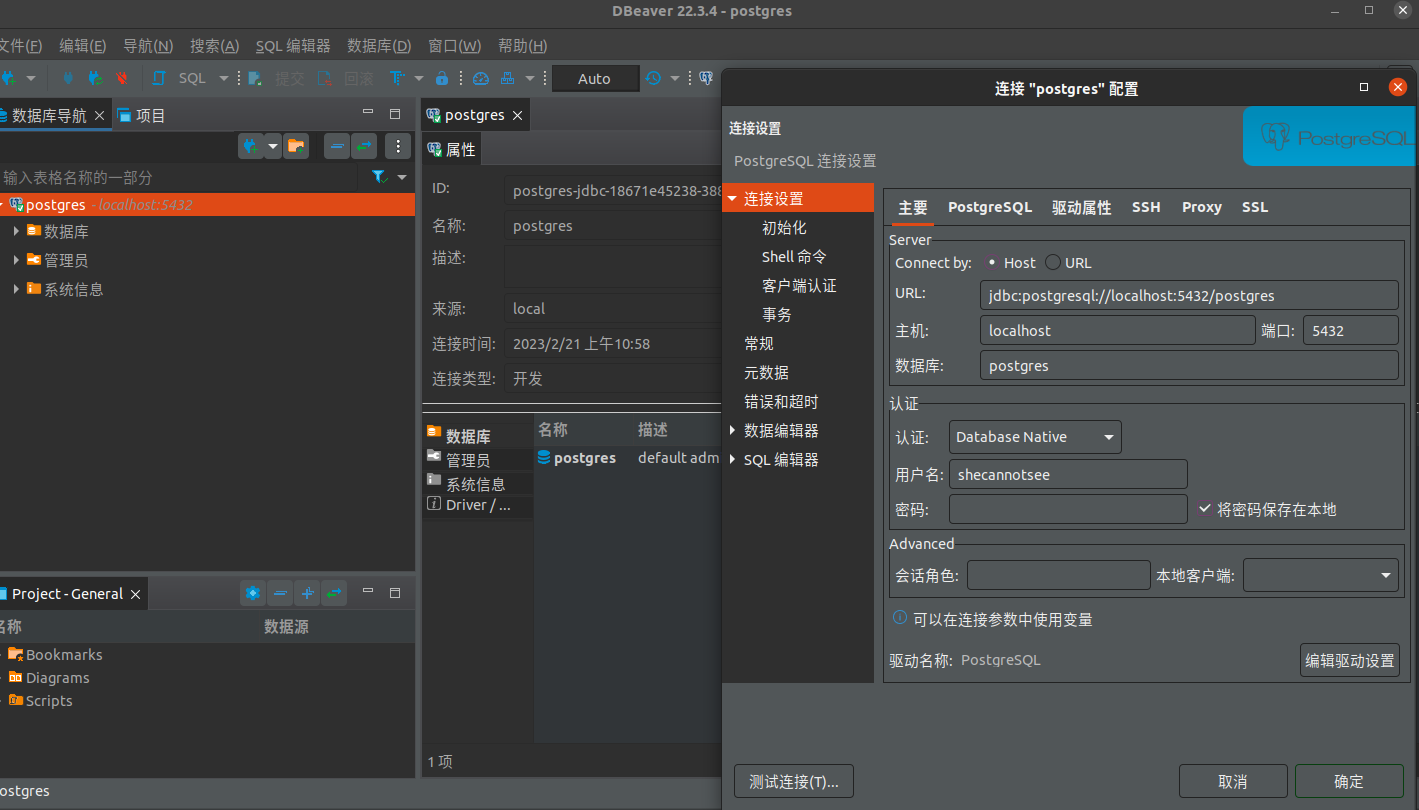The height and width of the screenshot is (810, 1419).
Task: Click the new connection plug icon in main toolbar
Action: [10, 78]
